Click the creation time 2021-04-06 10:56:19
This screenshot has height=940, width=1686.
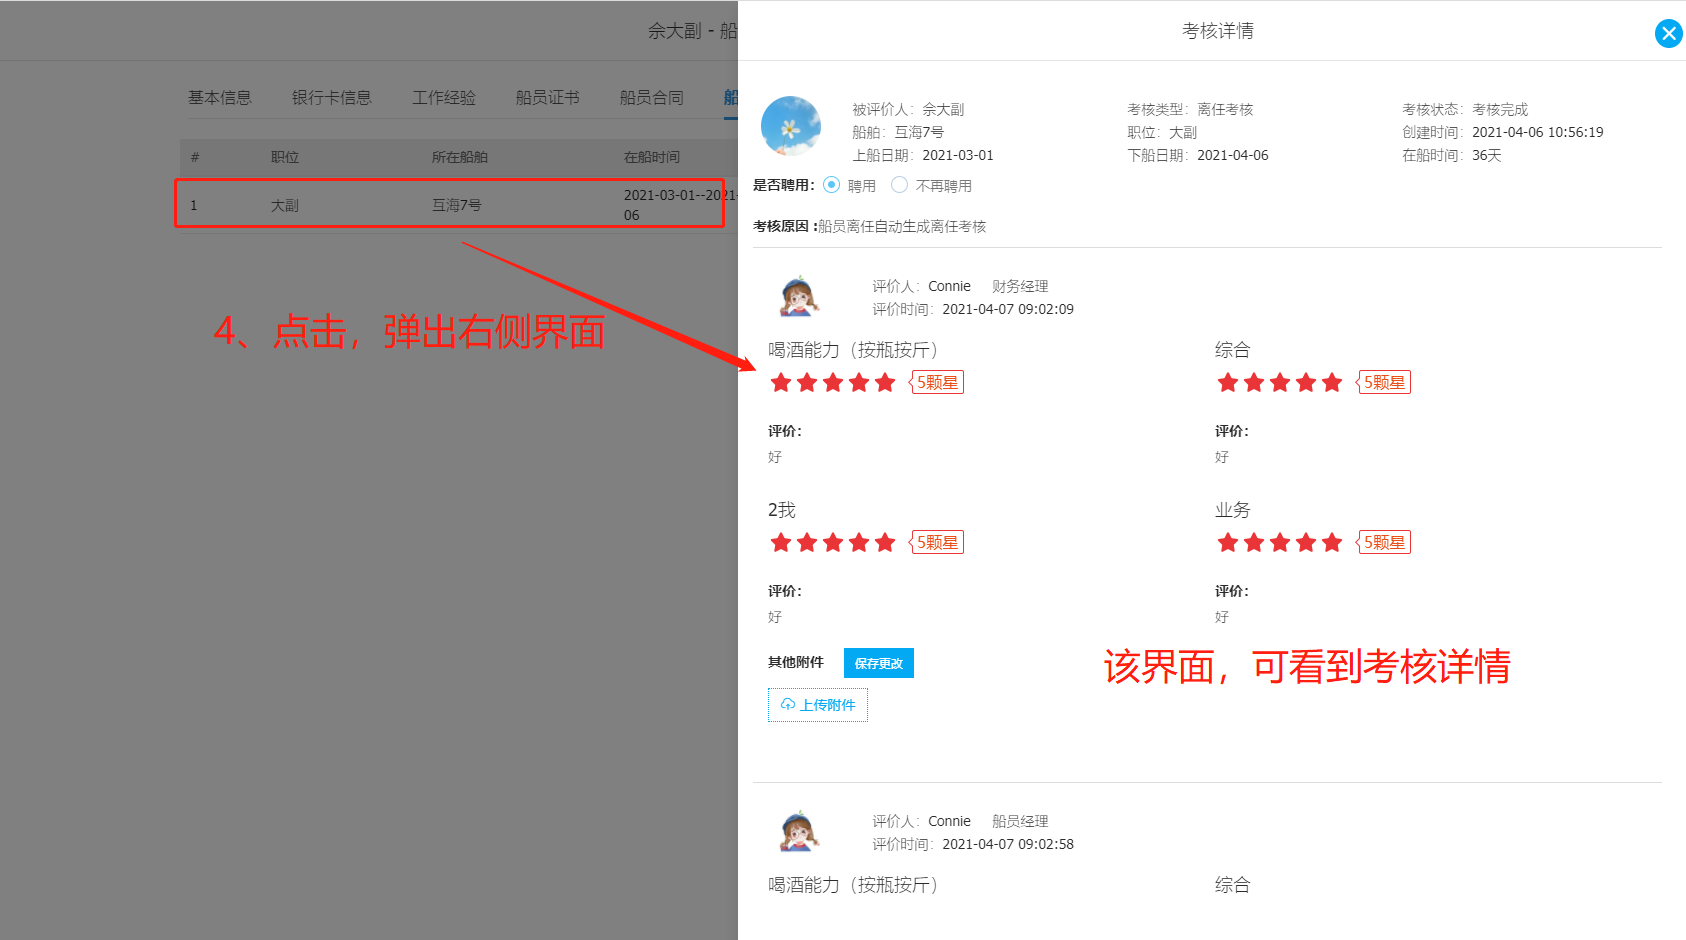coord(1538,132)
